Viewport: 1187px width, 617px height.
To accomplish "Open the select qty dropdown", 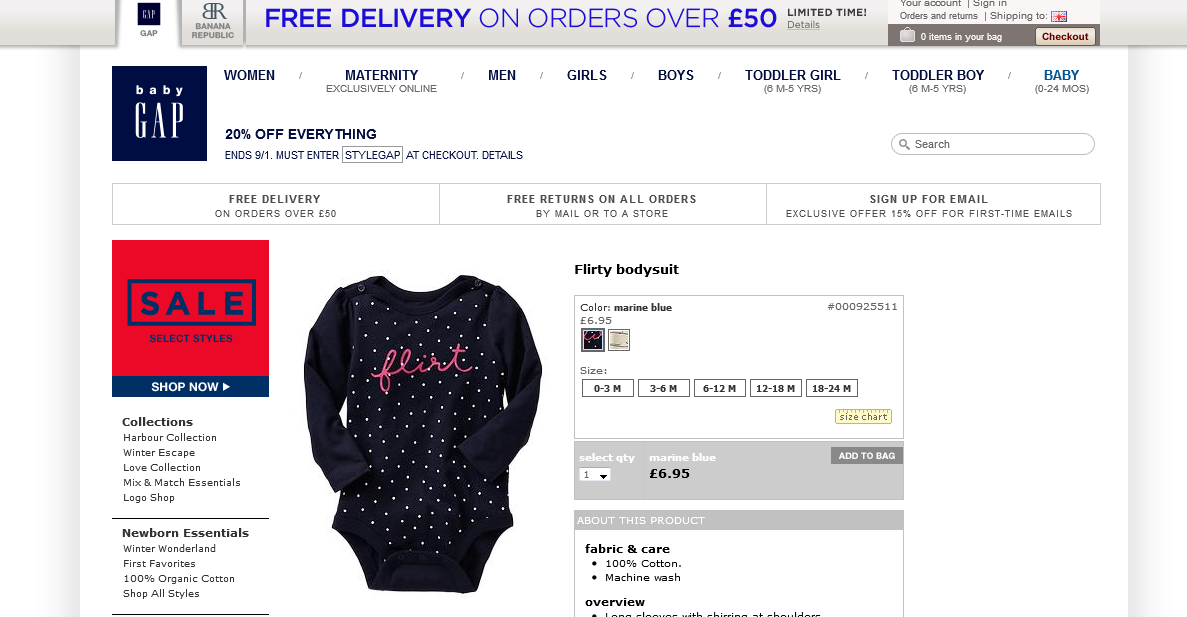I will pyautogui.click(x=594, y=475).
